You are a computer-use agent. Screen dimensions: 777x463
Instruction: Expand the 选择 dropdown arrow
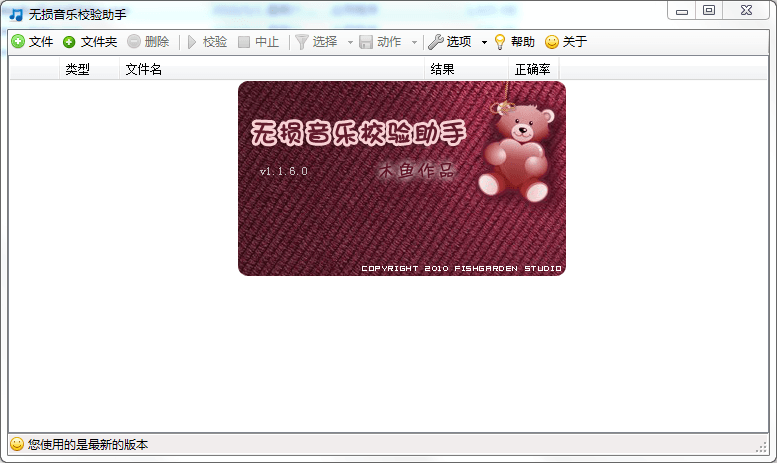click(x=350, y=43)
